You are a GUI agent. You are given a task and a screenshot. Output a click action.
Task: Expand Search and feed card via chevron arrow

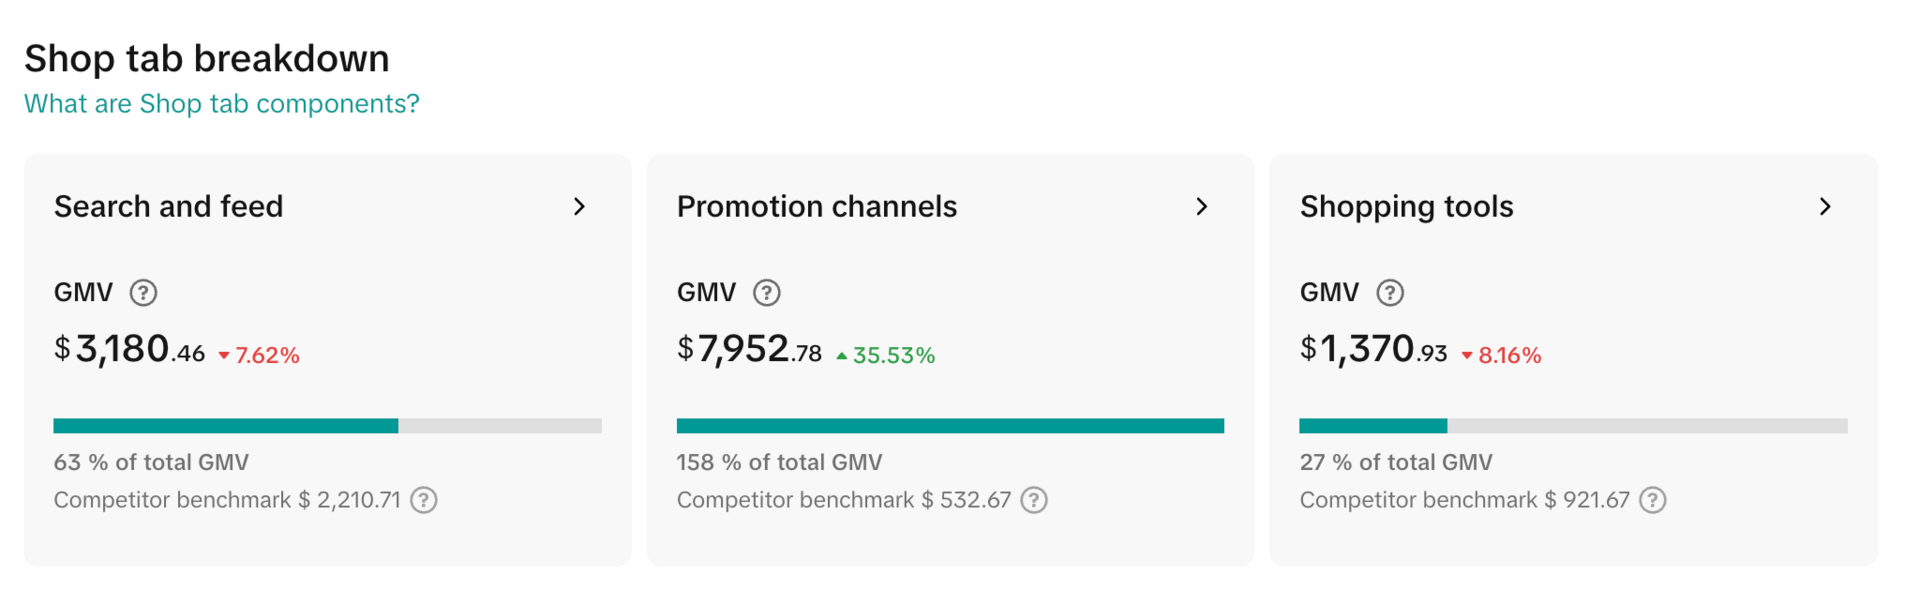pyautogui.click(x=579, y=207)
